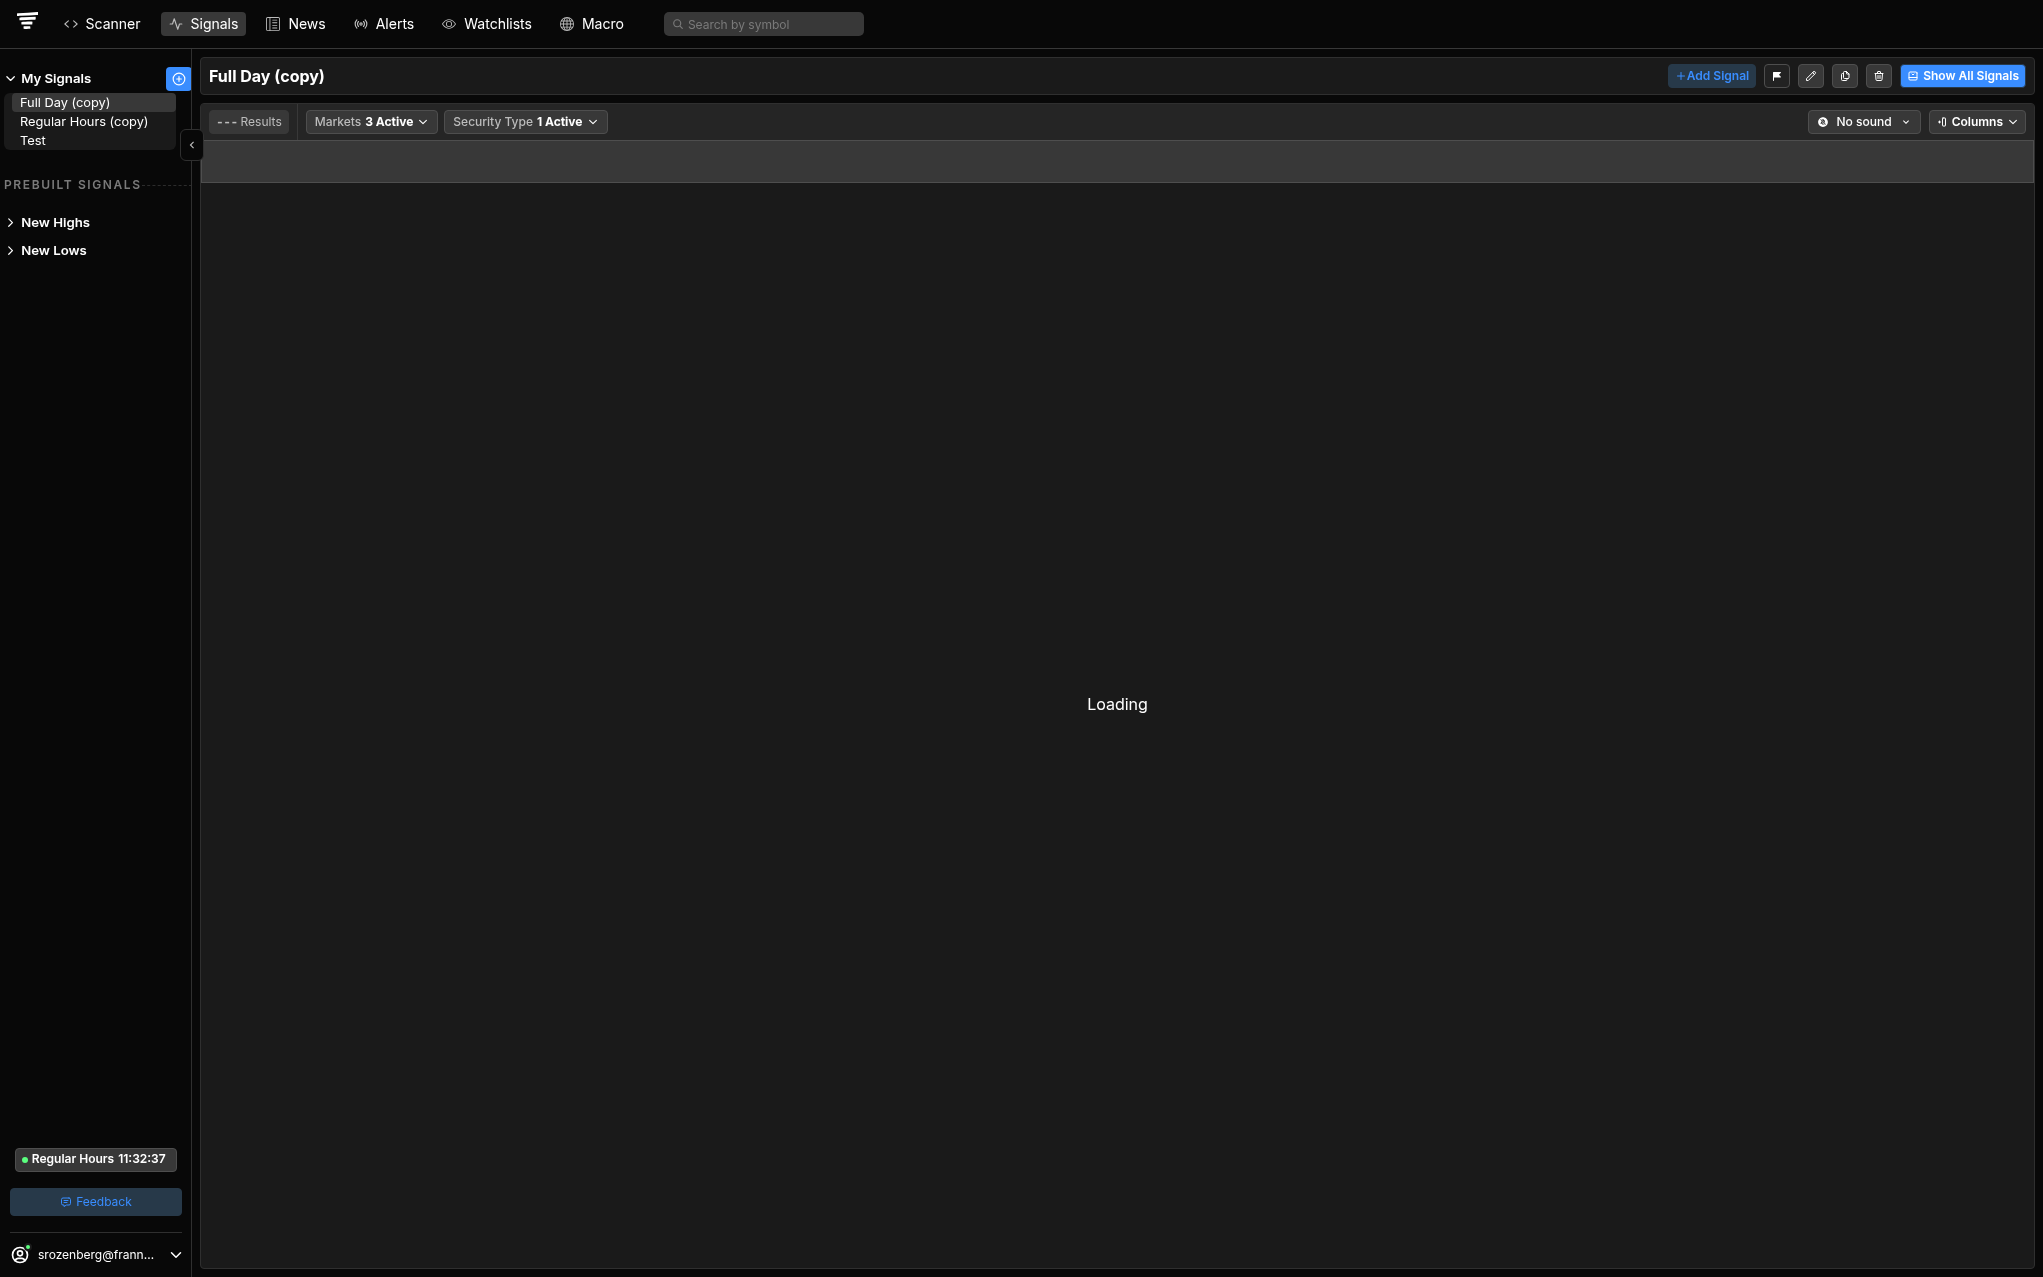
Task: Open the No sound dropdown
Action: pos(1863,122)
